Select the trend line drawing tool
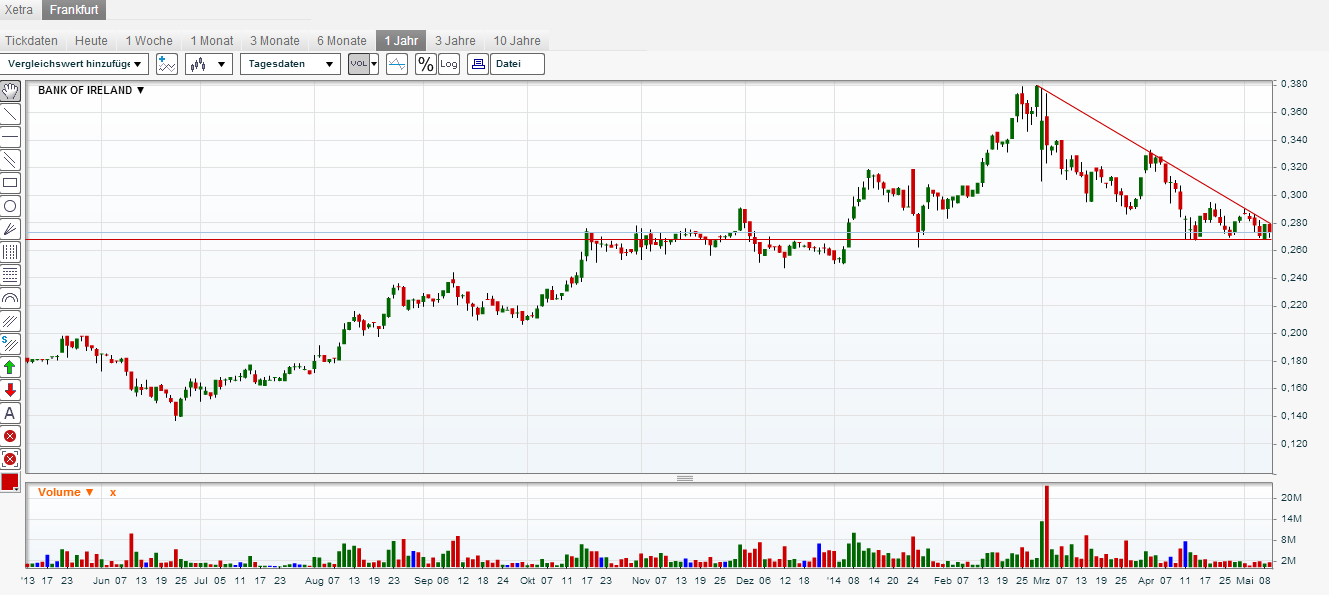The height and width of the screenshot is (595, 1329). (10, 114)
